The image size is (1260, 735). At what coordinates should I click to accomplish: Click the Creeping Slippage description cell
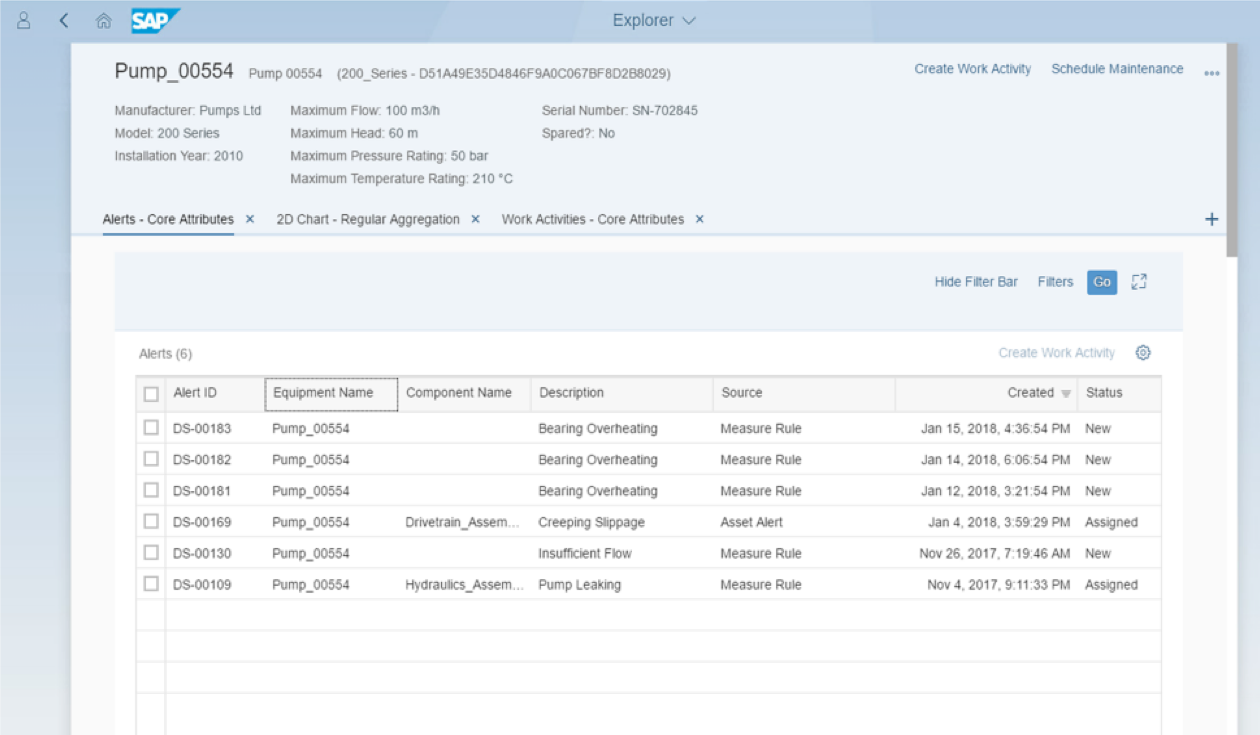click(x=591, y=522)
